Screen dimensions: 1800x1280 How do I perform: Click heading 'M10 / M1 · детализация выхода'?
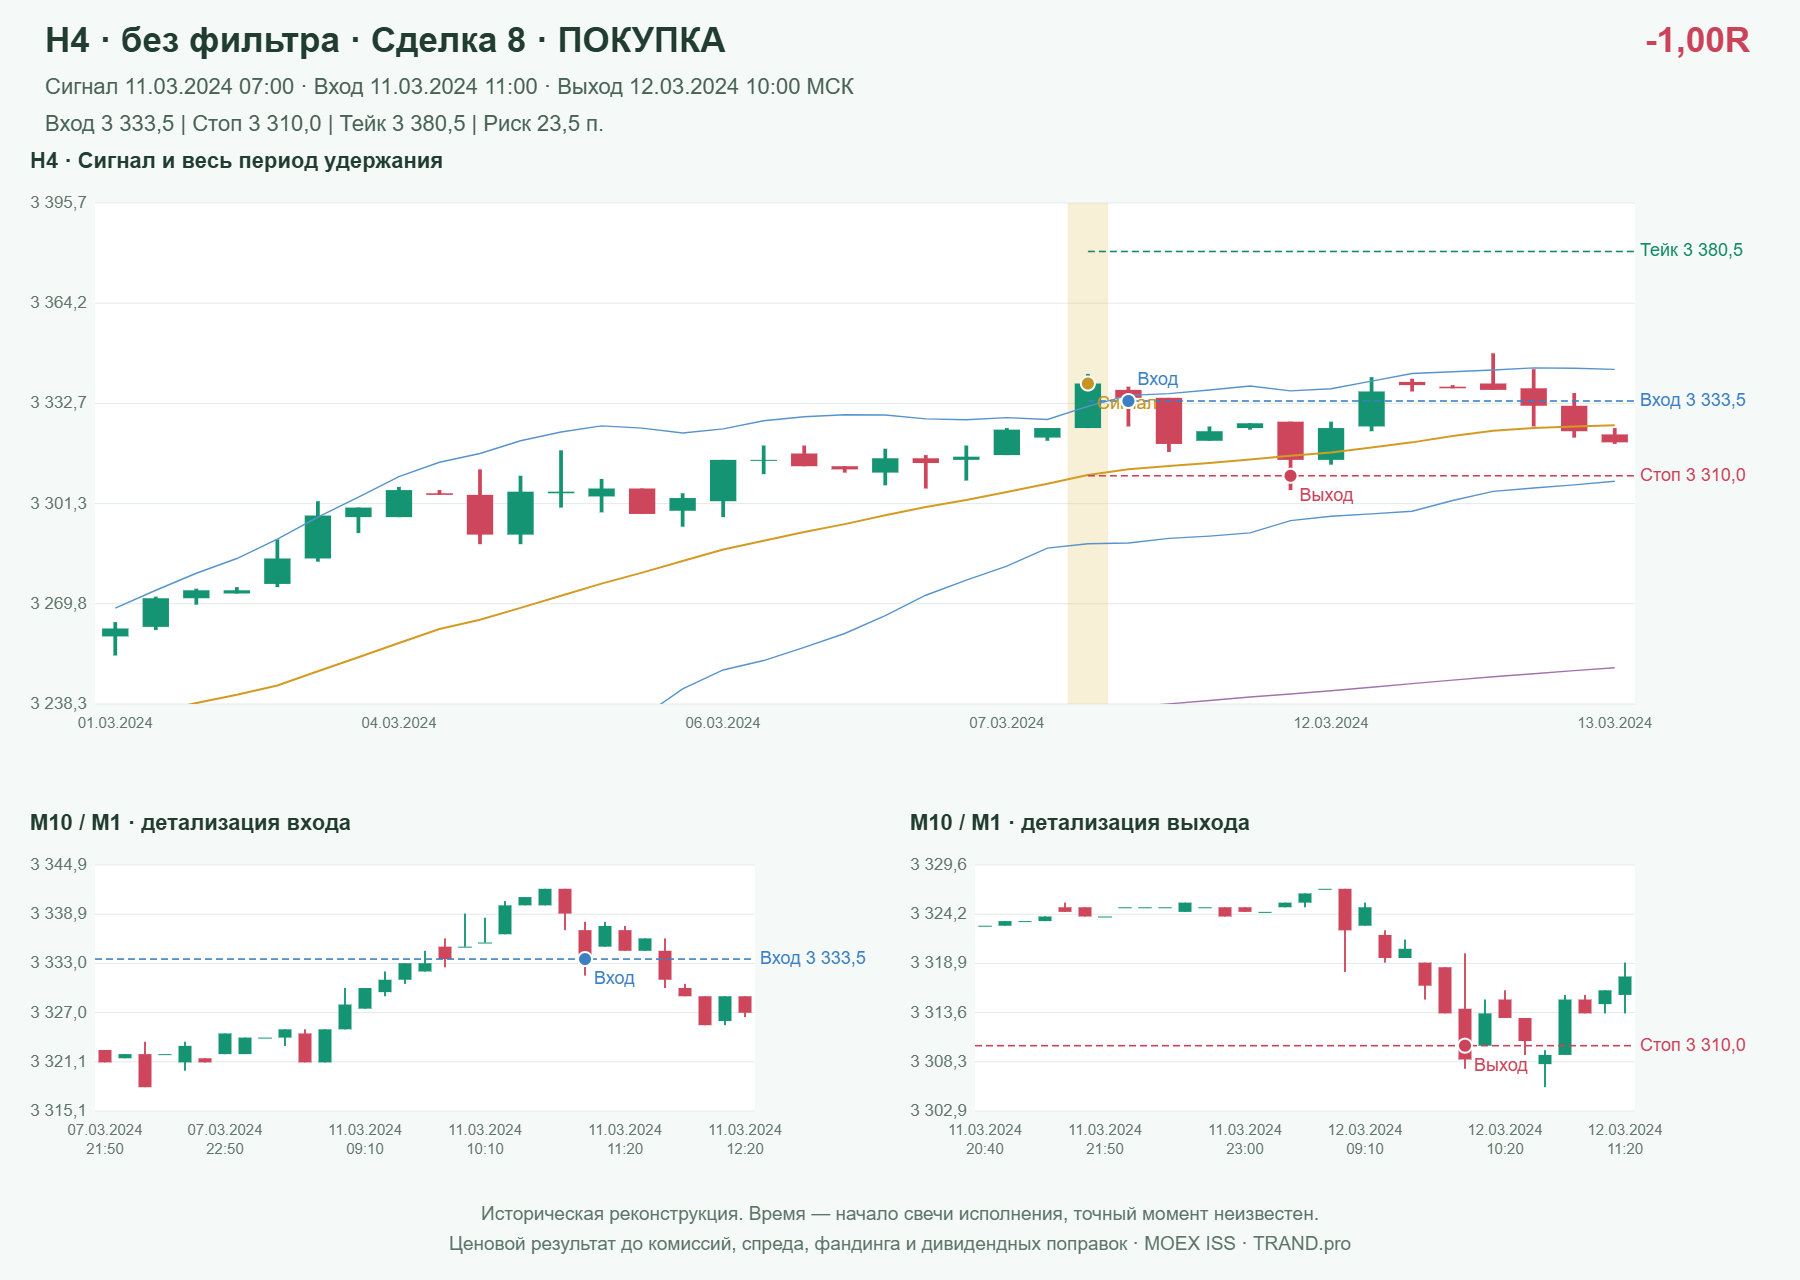click(x=1080, y=823)
